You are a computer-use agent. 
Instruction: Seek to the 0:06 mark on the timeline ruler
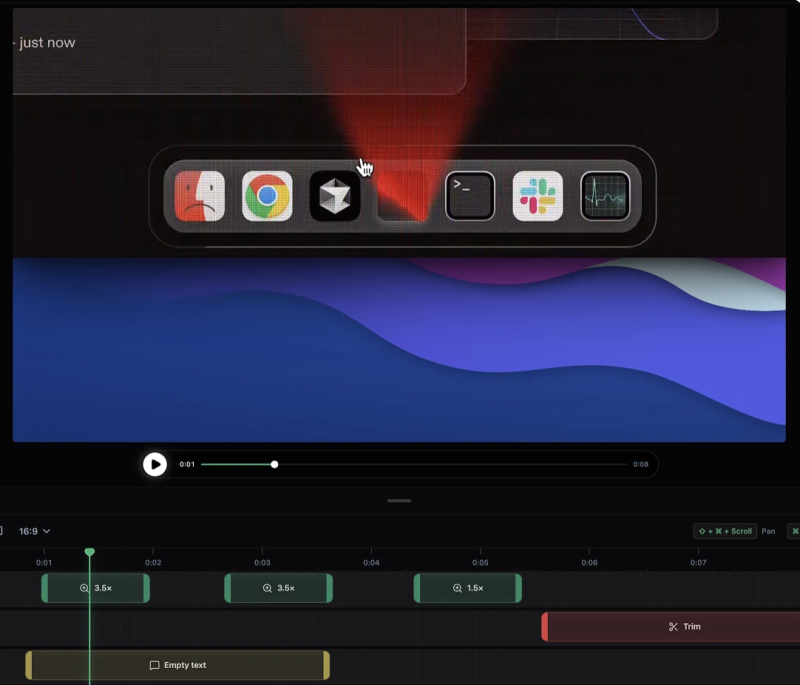pos(589,563)
